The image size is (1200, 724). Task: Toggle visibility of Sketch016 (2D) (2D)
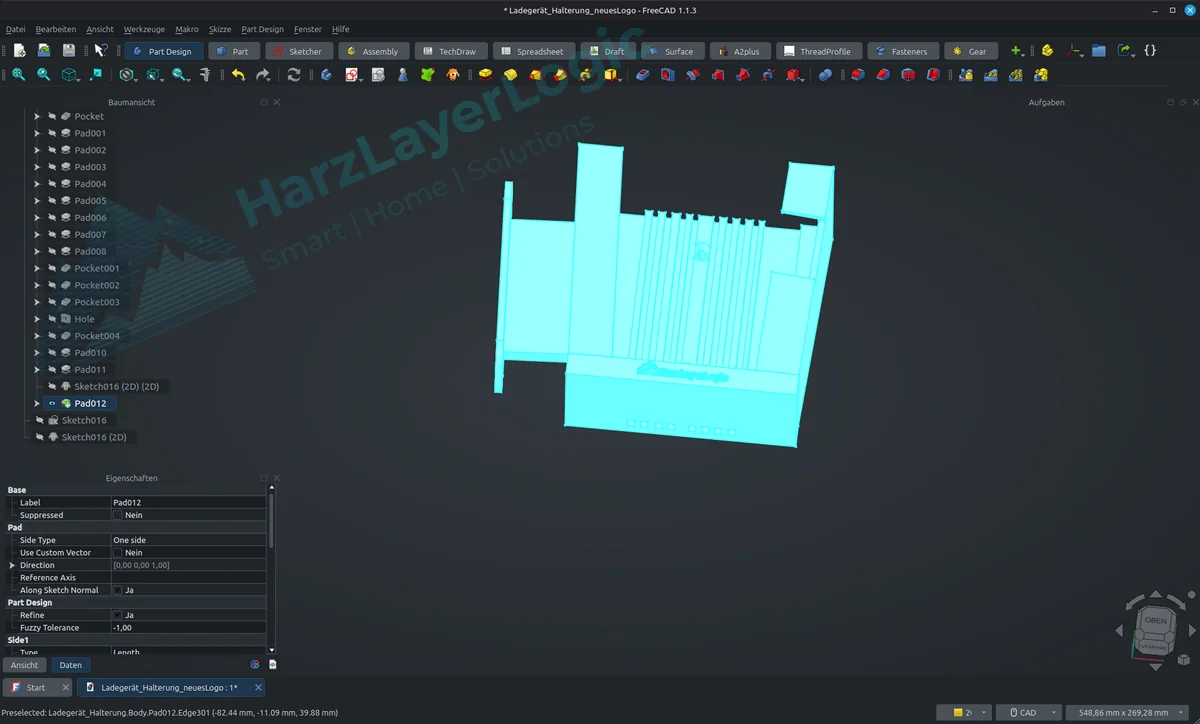click(52, 386)
